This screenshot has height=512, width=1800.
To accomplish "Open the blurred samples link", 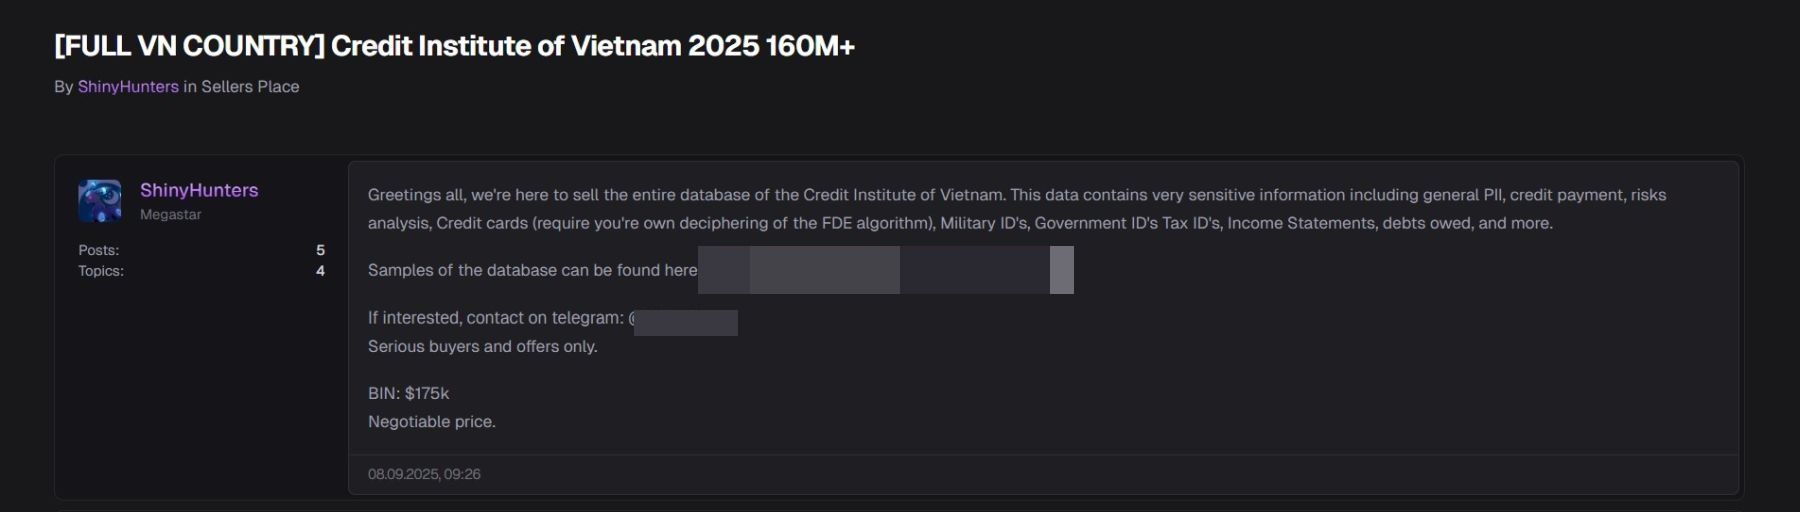I will 885,270.
